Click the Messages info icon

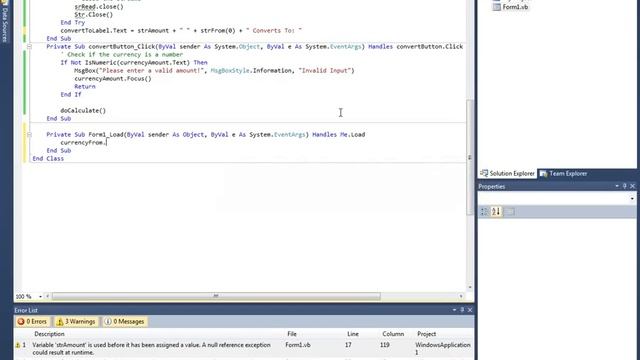(x=108, y=322)
